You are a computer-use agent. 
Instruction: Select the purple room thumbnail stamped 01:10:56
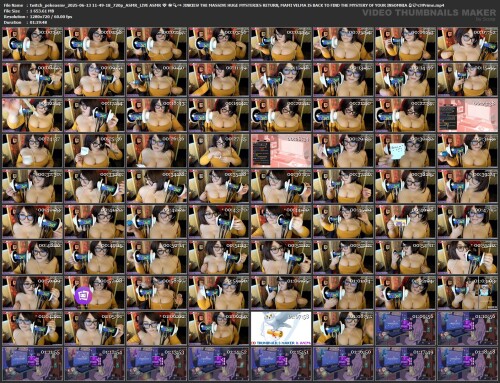pyautogui.click(x=468, y=328)
